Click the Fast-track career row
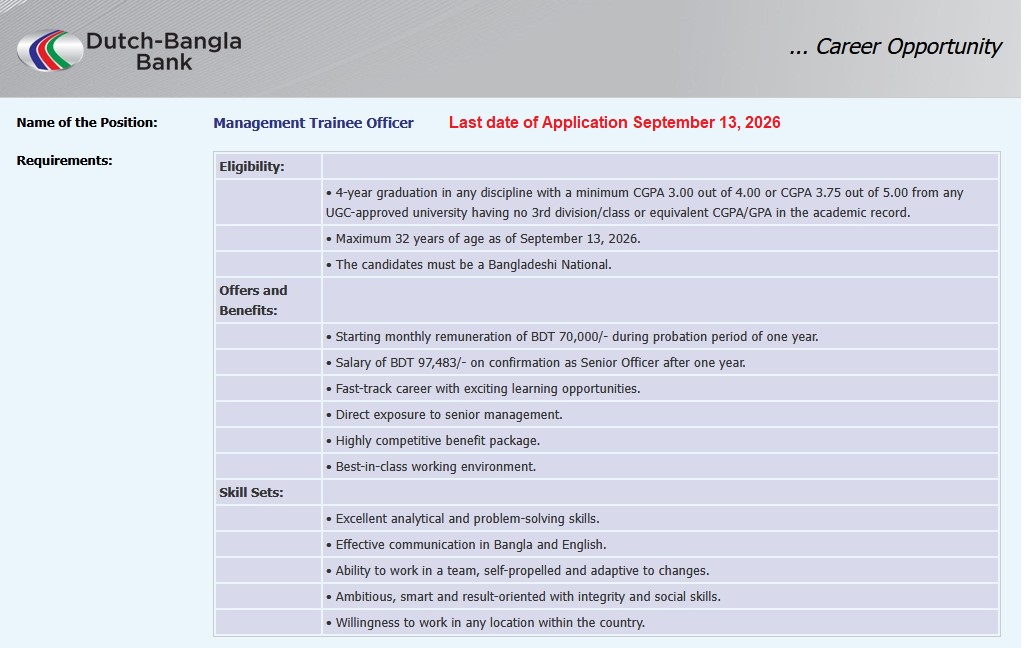The height and width of the screenshot is (648, 1029). coord(660,389)
